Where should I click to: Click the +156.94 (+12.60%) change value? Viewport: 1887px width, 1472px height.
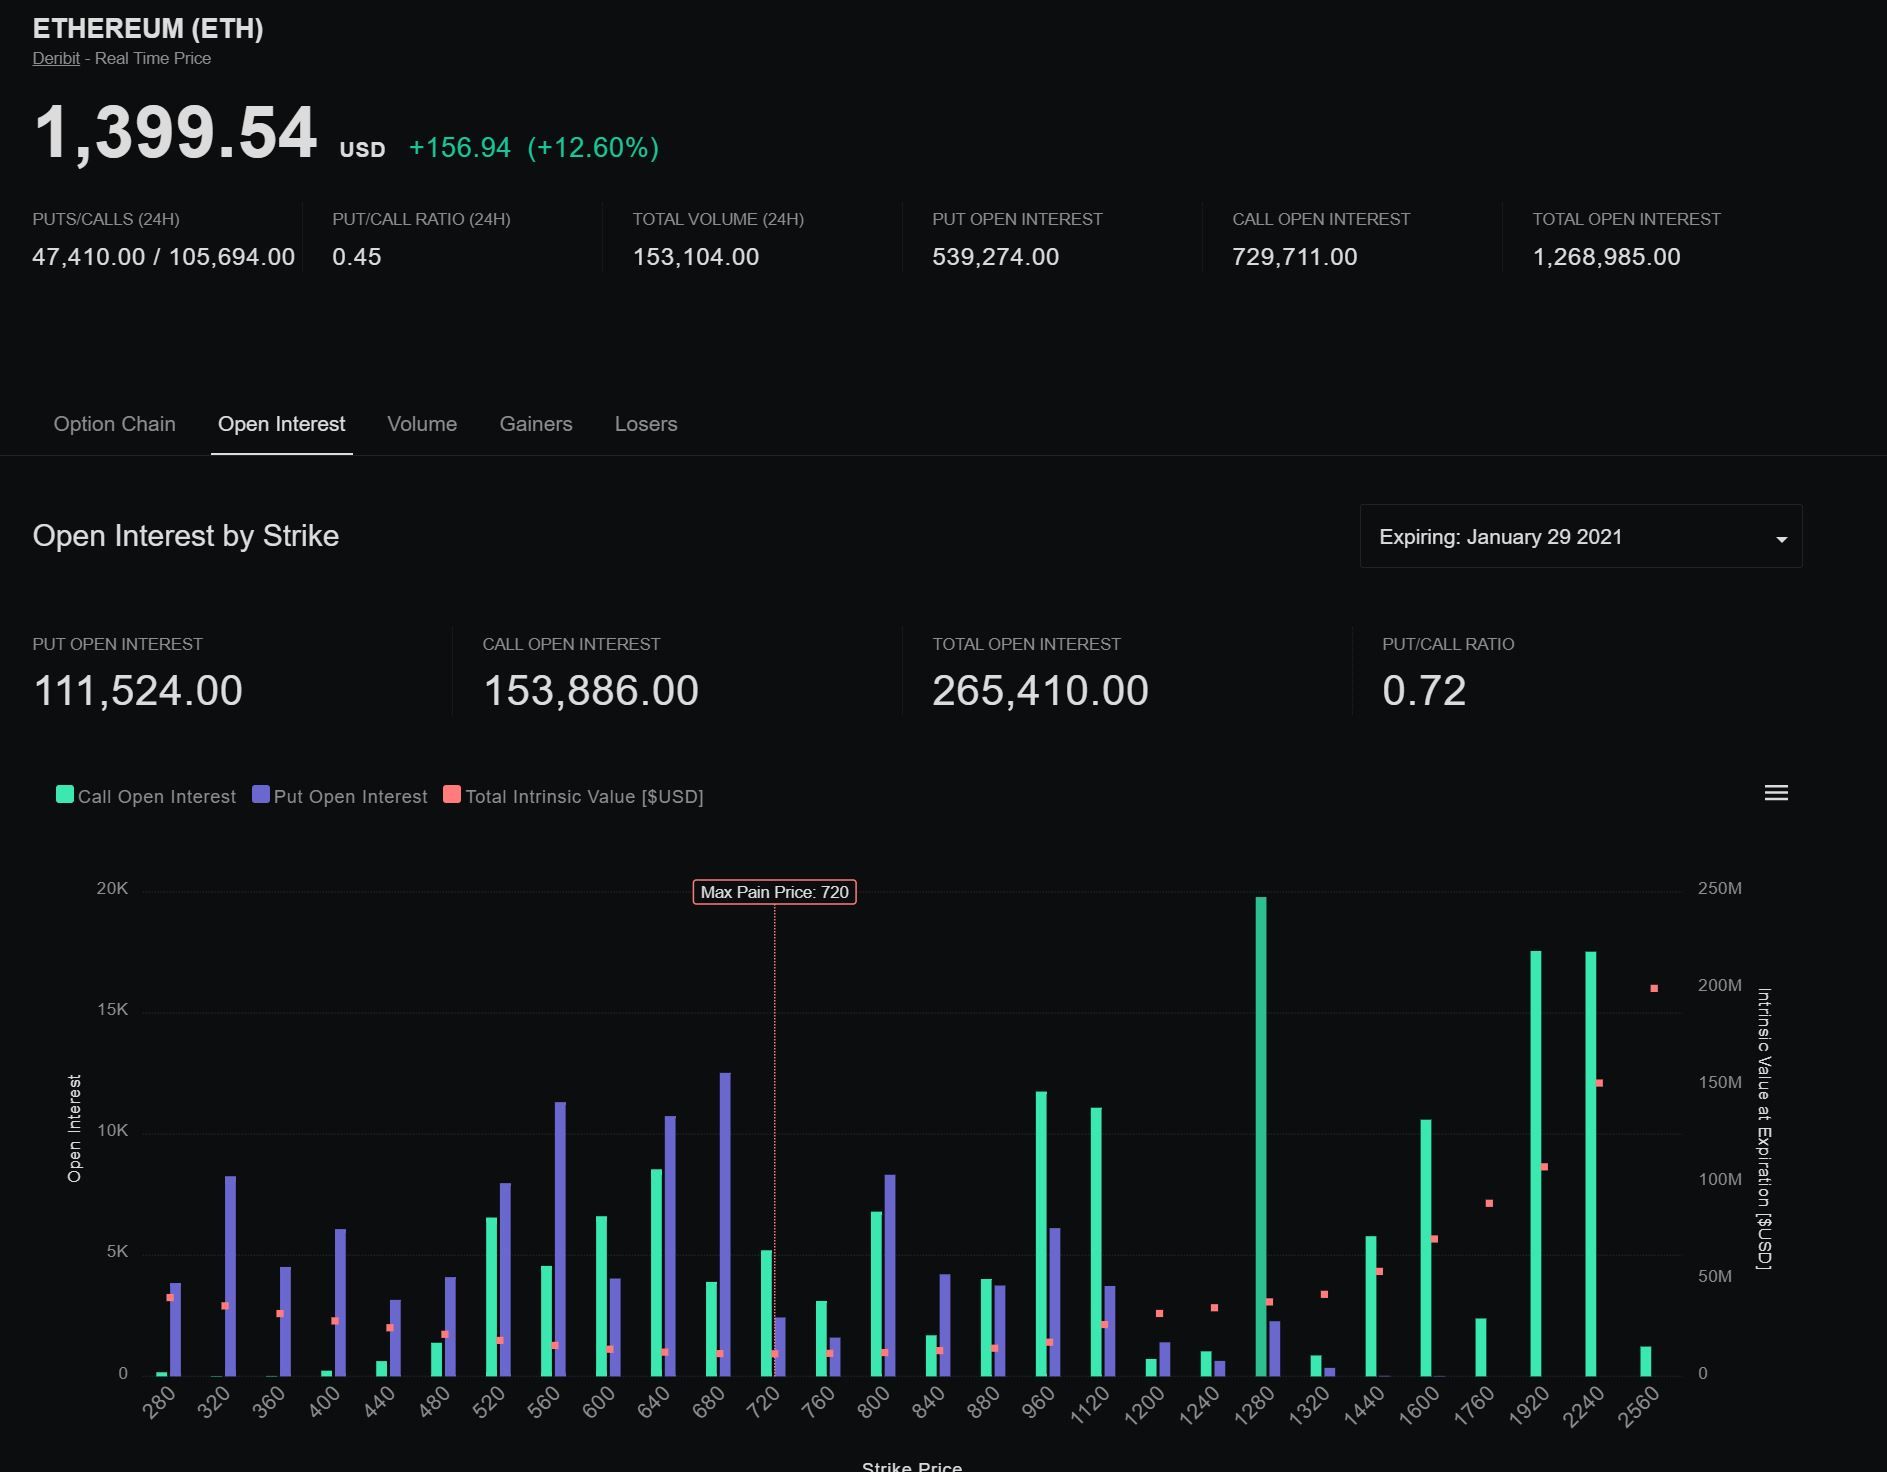[x=534, y=147]
